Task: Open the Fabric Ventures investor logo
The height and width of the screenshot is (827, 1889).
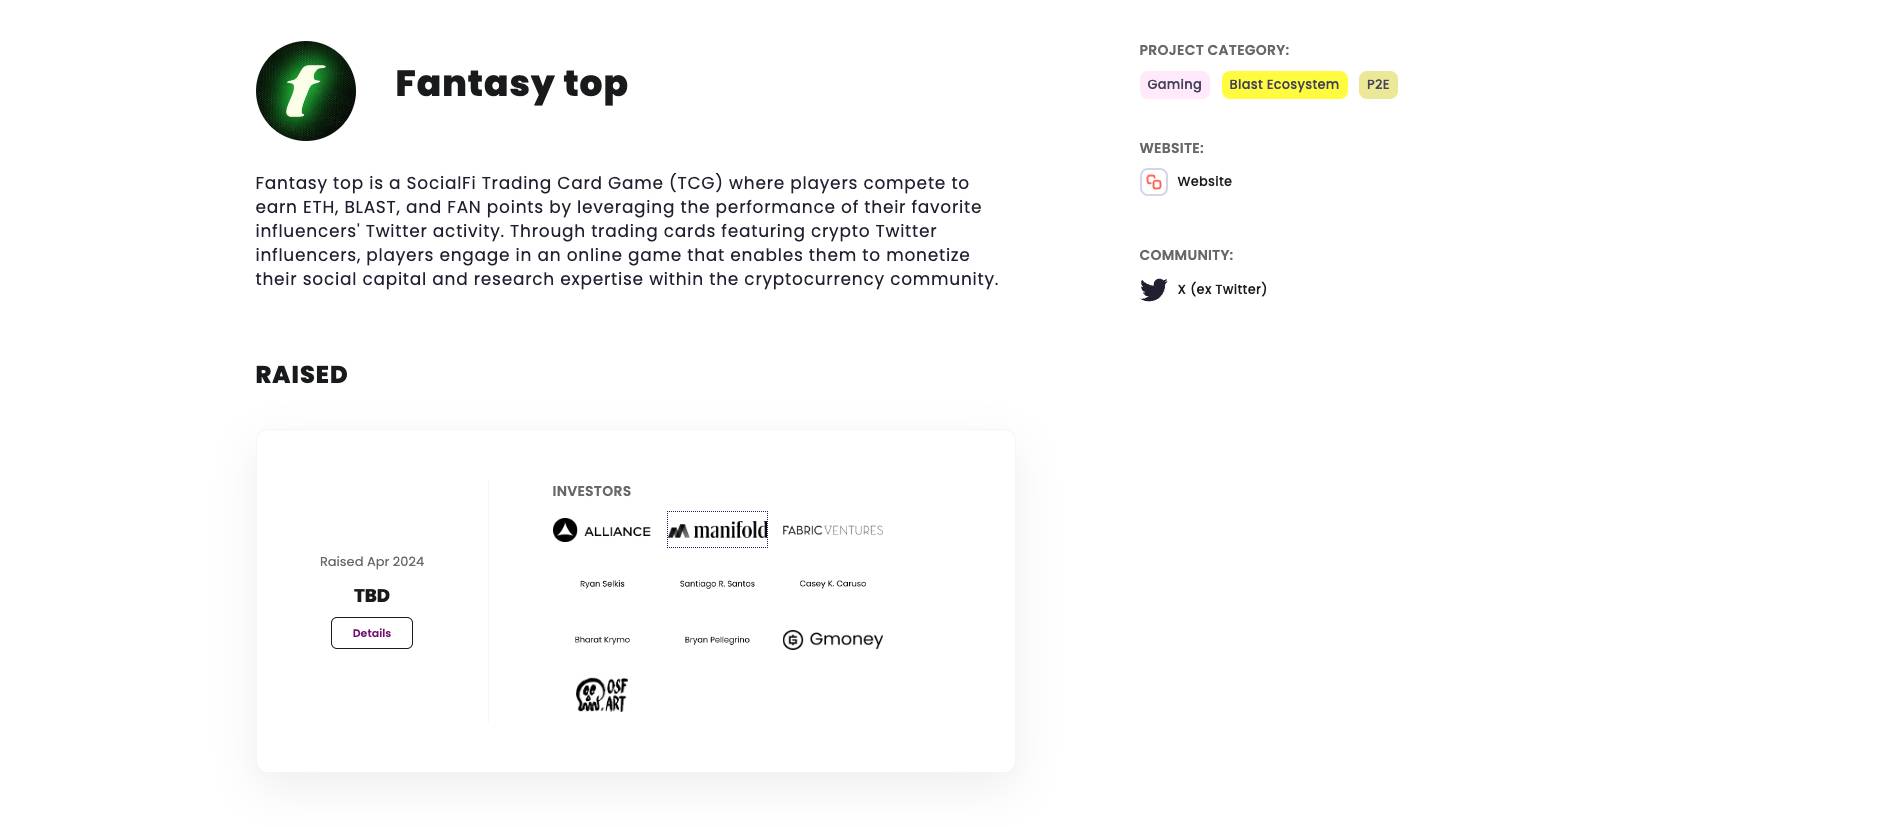Action: click(x=833, y=530)
